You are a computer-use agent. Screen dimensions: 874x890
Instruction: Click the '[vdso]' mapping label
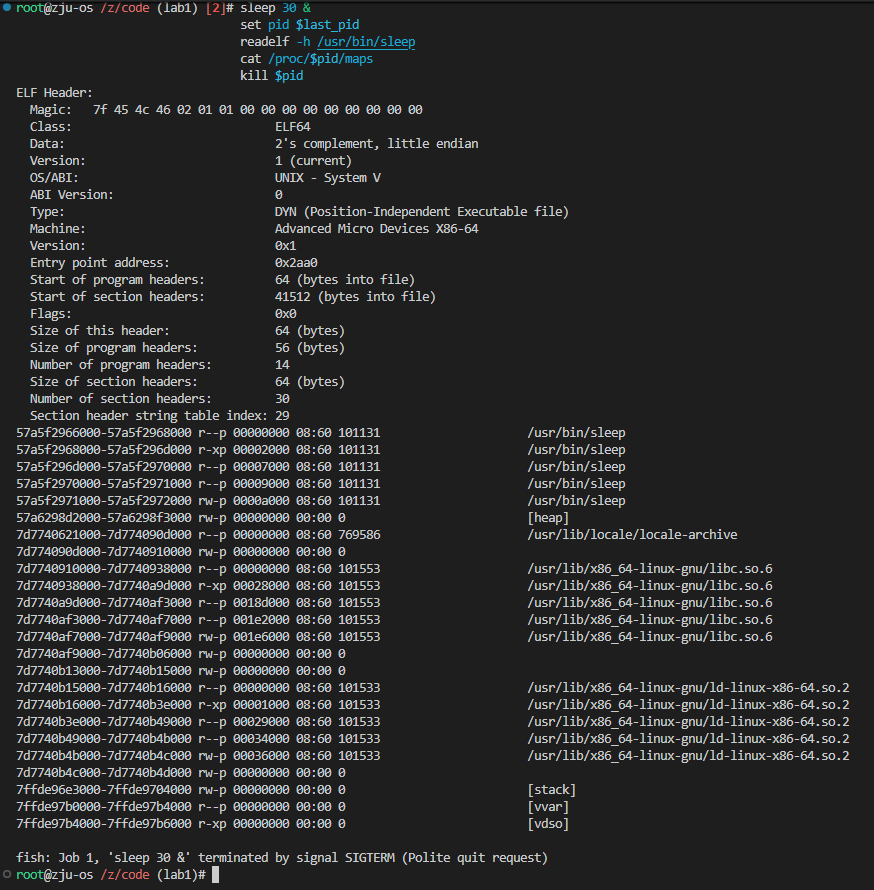[548, 824]
